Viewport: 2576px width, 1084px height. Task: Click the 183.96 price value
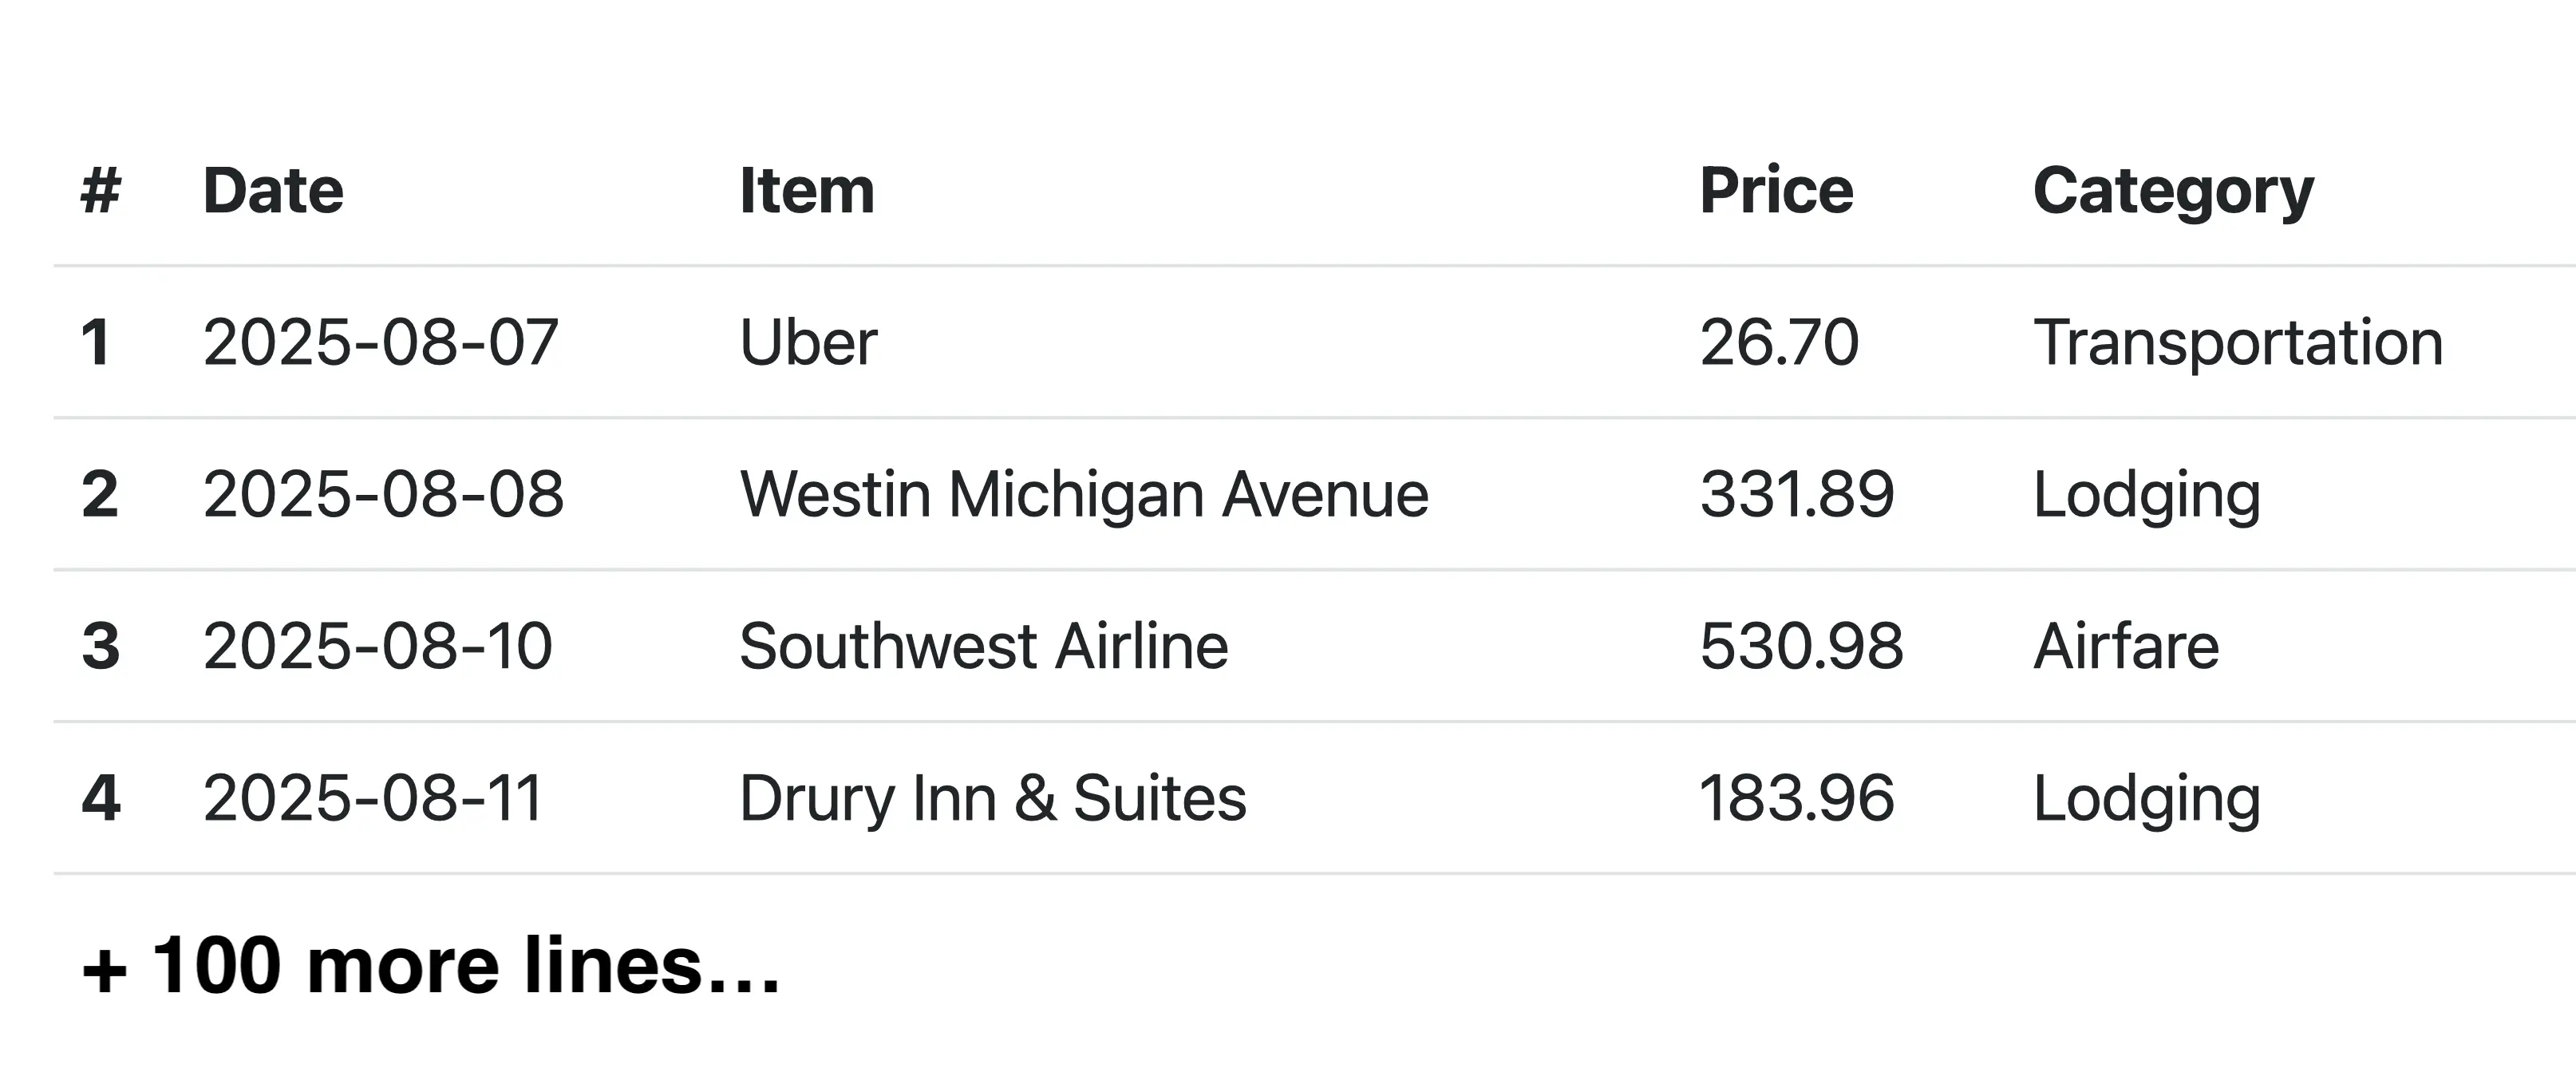1797,798
